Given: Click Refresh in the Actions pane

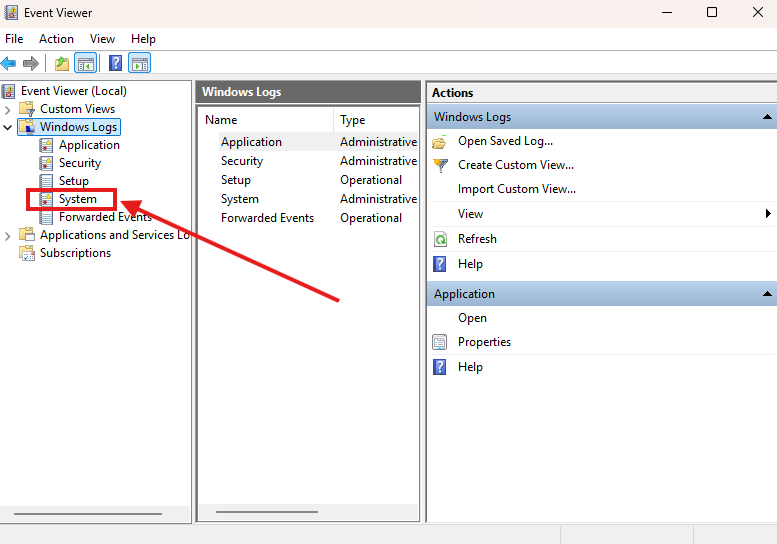Looking at the screenshot, I should click(477, 239).
